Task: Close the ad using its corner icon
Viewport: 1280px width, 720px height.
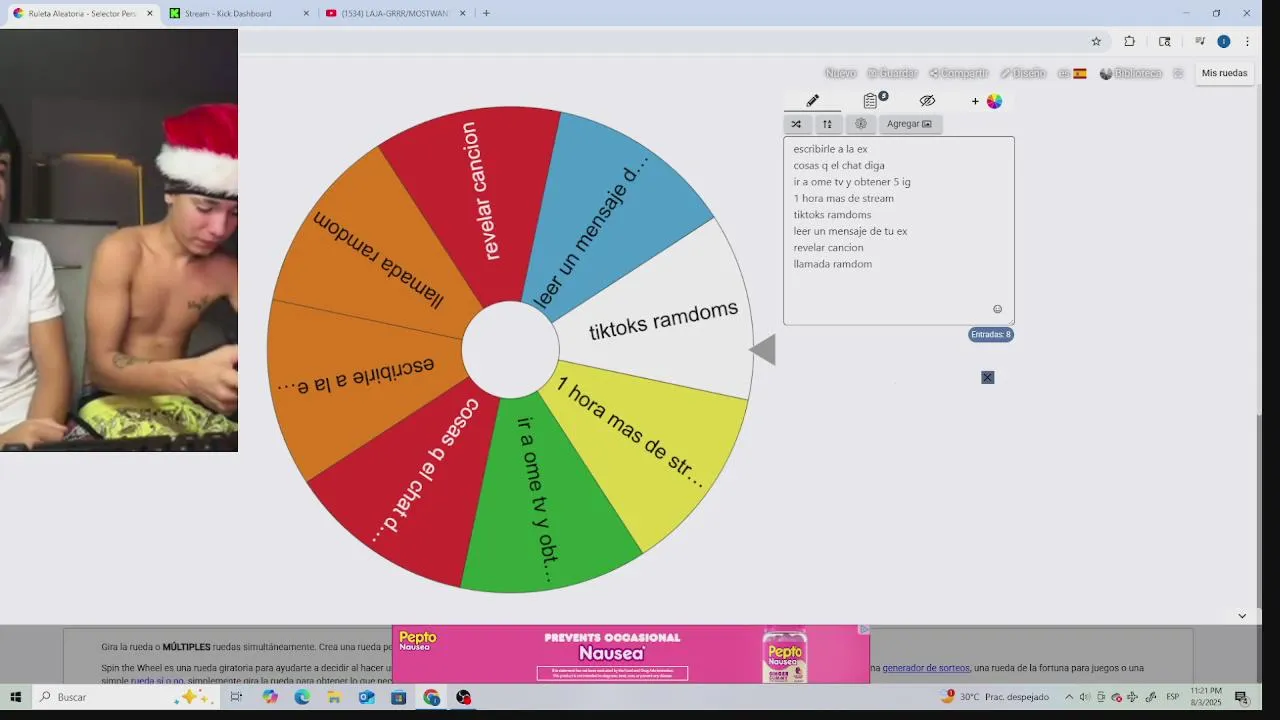Action: click(x=864, y=630)
